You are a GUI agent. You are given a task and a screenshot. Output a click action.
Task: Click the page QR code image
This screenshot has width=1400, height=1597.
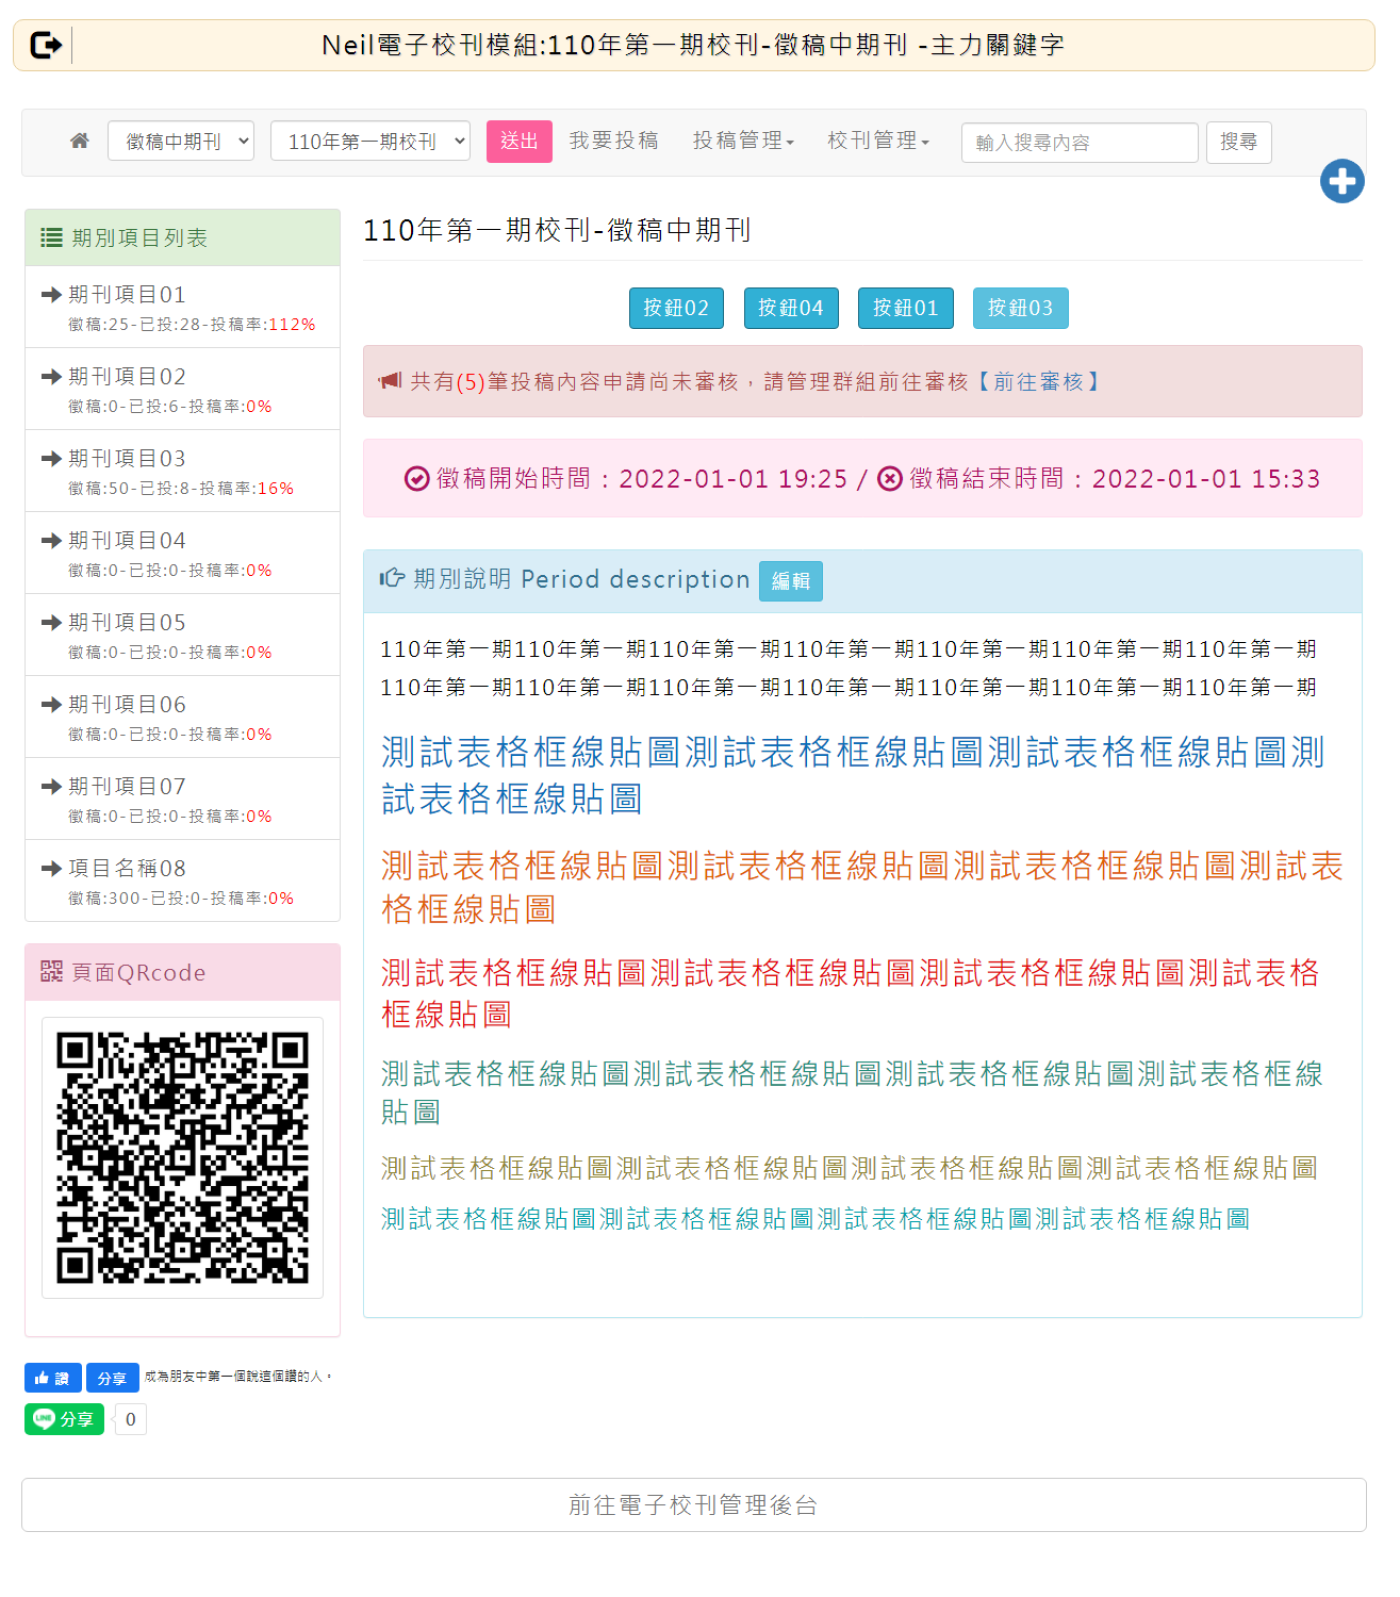click(182, 1157)
